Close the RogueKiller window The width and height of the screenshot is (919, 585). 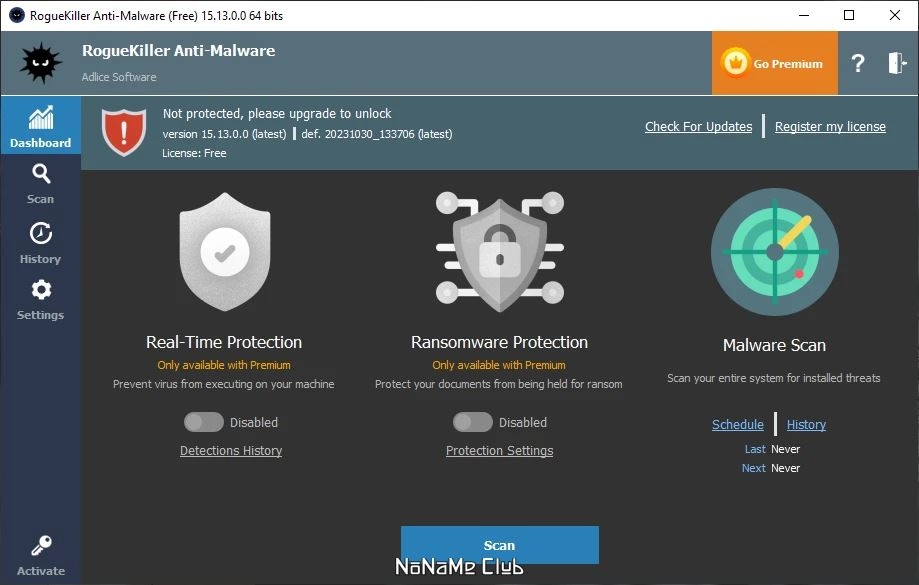(x=894, y=15)
